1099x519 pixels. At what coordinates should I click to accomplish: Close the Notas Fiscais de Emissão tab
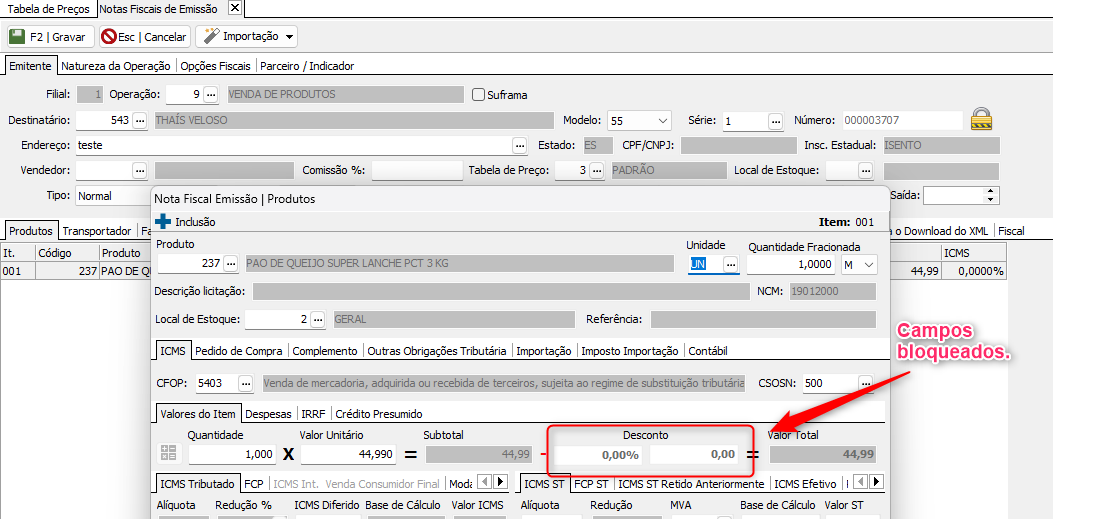235,8
